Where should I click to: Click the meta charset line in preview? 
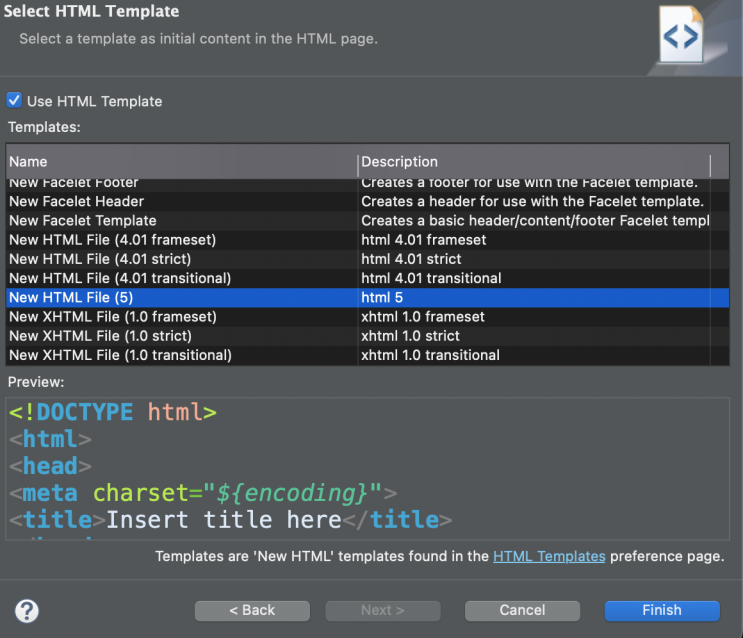(203, 493)
